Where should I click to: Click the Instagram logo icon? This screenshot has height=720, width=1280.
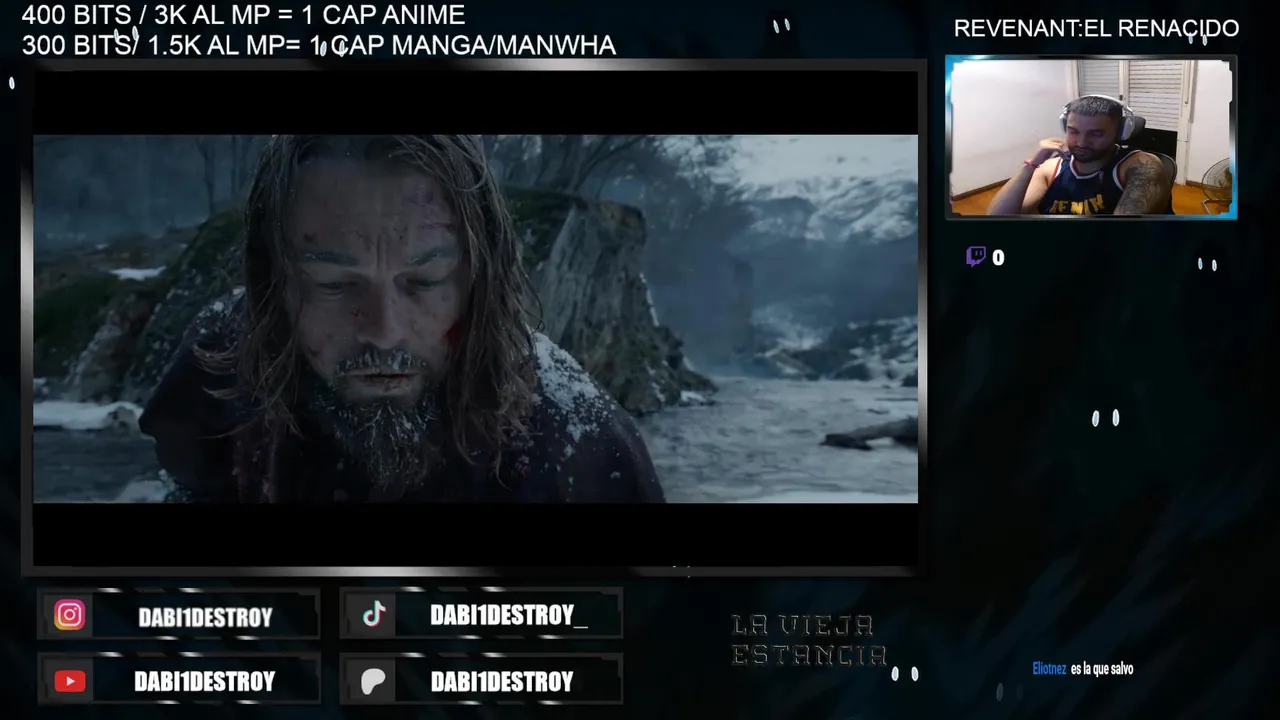(x=69, y=615)
